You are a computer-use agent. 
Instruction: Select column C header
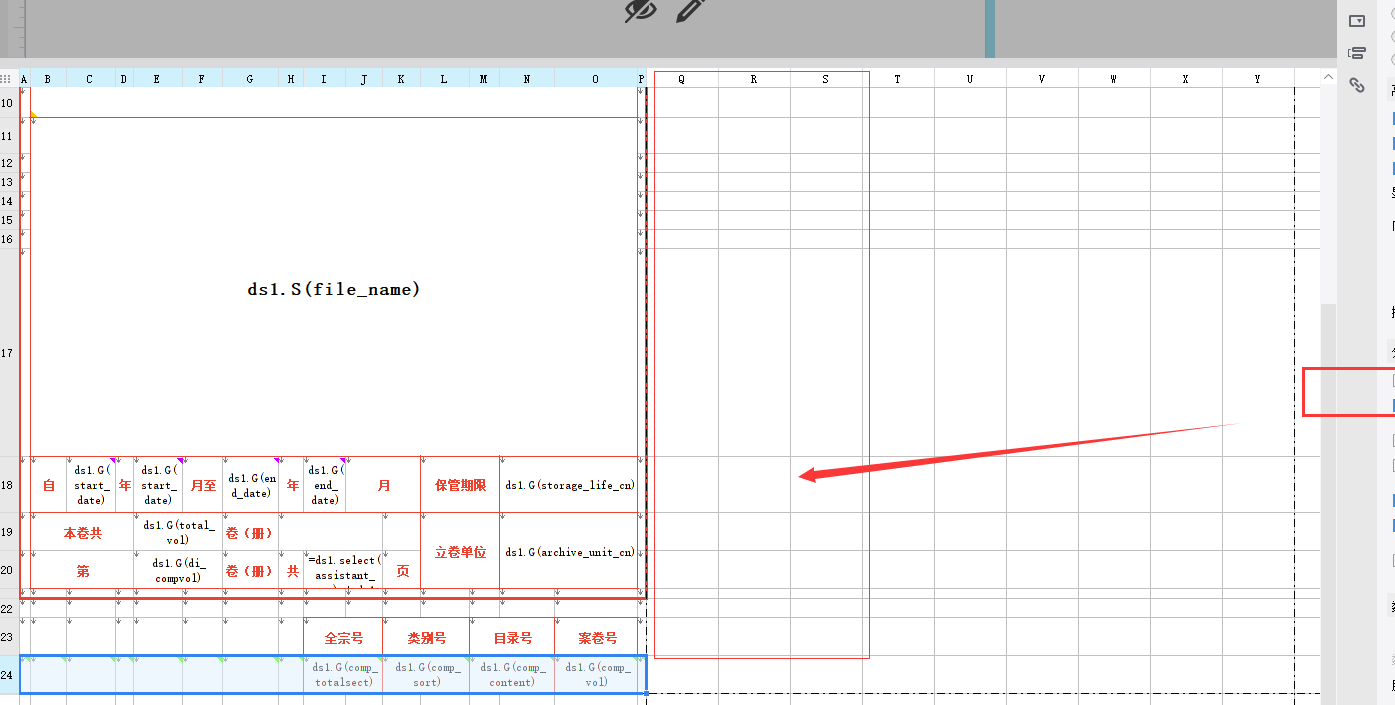(91, 79)
